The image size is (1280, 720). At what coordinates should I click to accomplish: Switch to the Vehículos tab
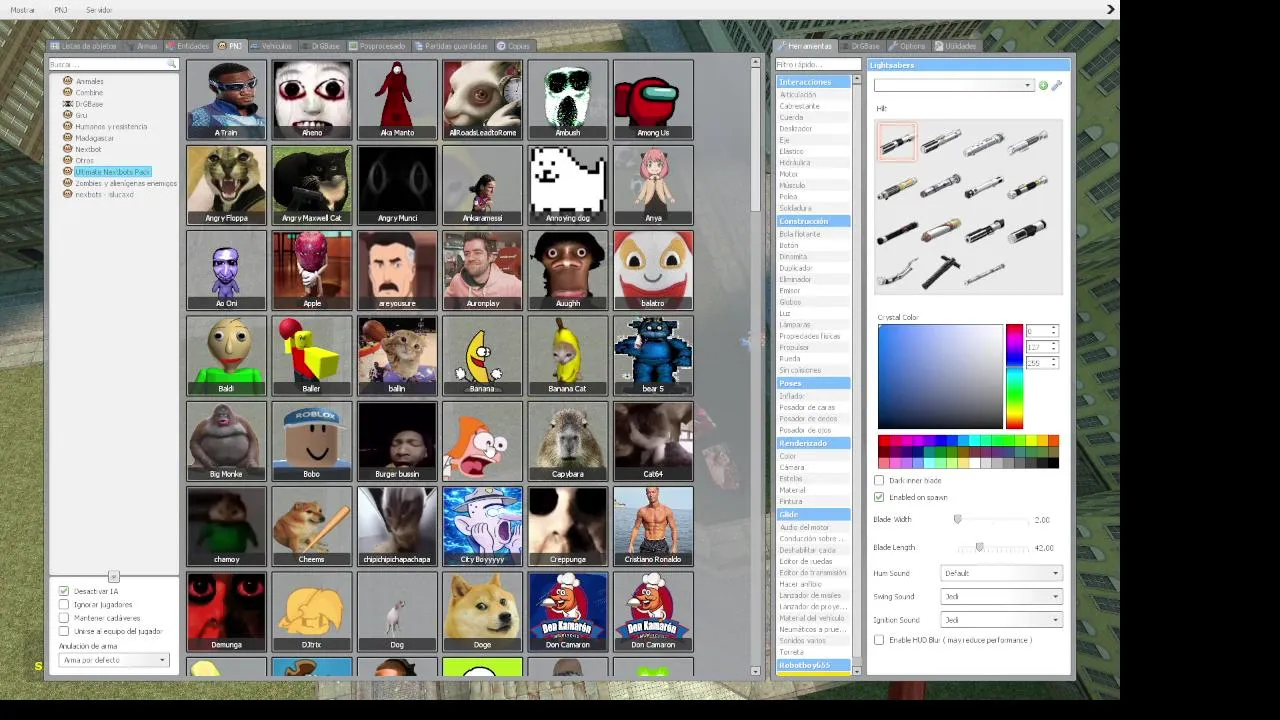click(270, 46)
